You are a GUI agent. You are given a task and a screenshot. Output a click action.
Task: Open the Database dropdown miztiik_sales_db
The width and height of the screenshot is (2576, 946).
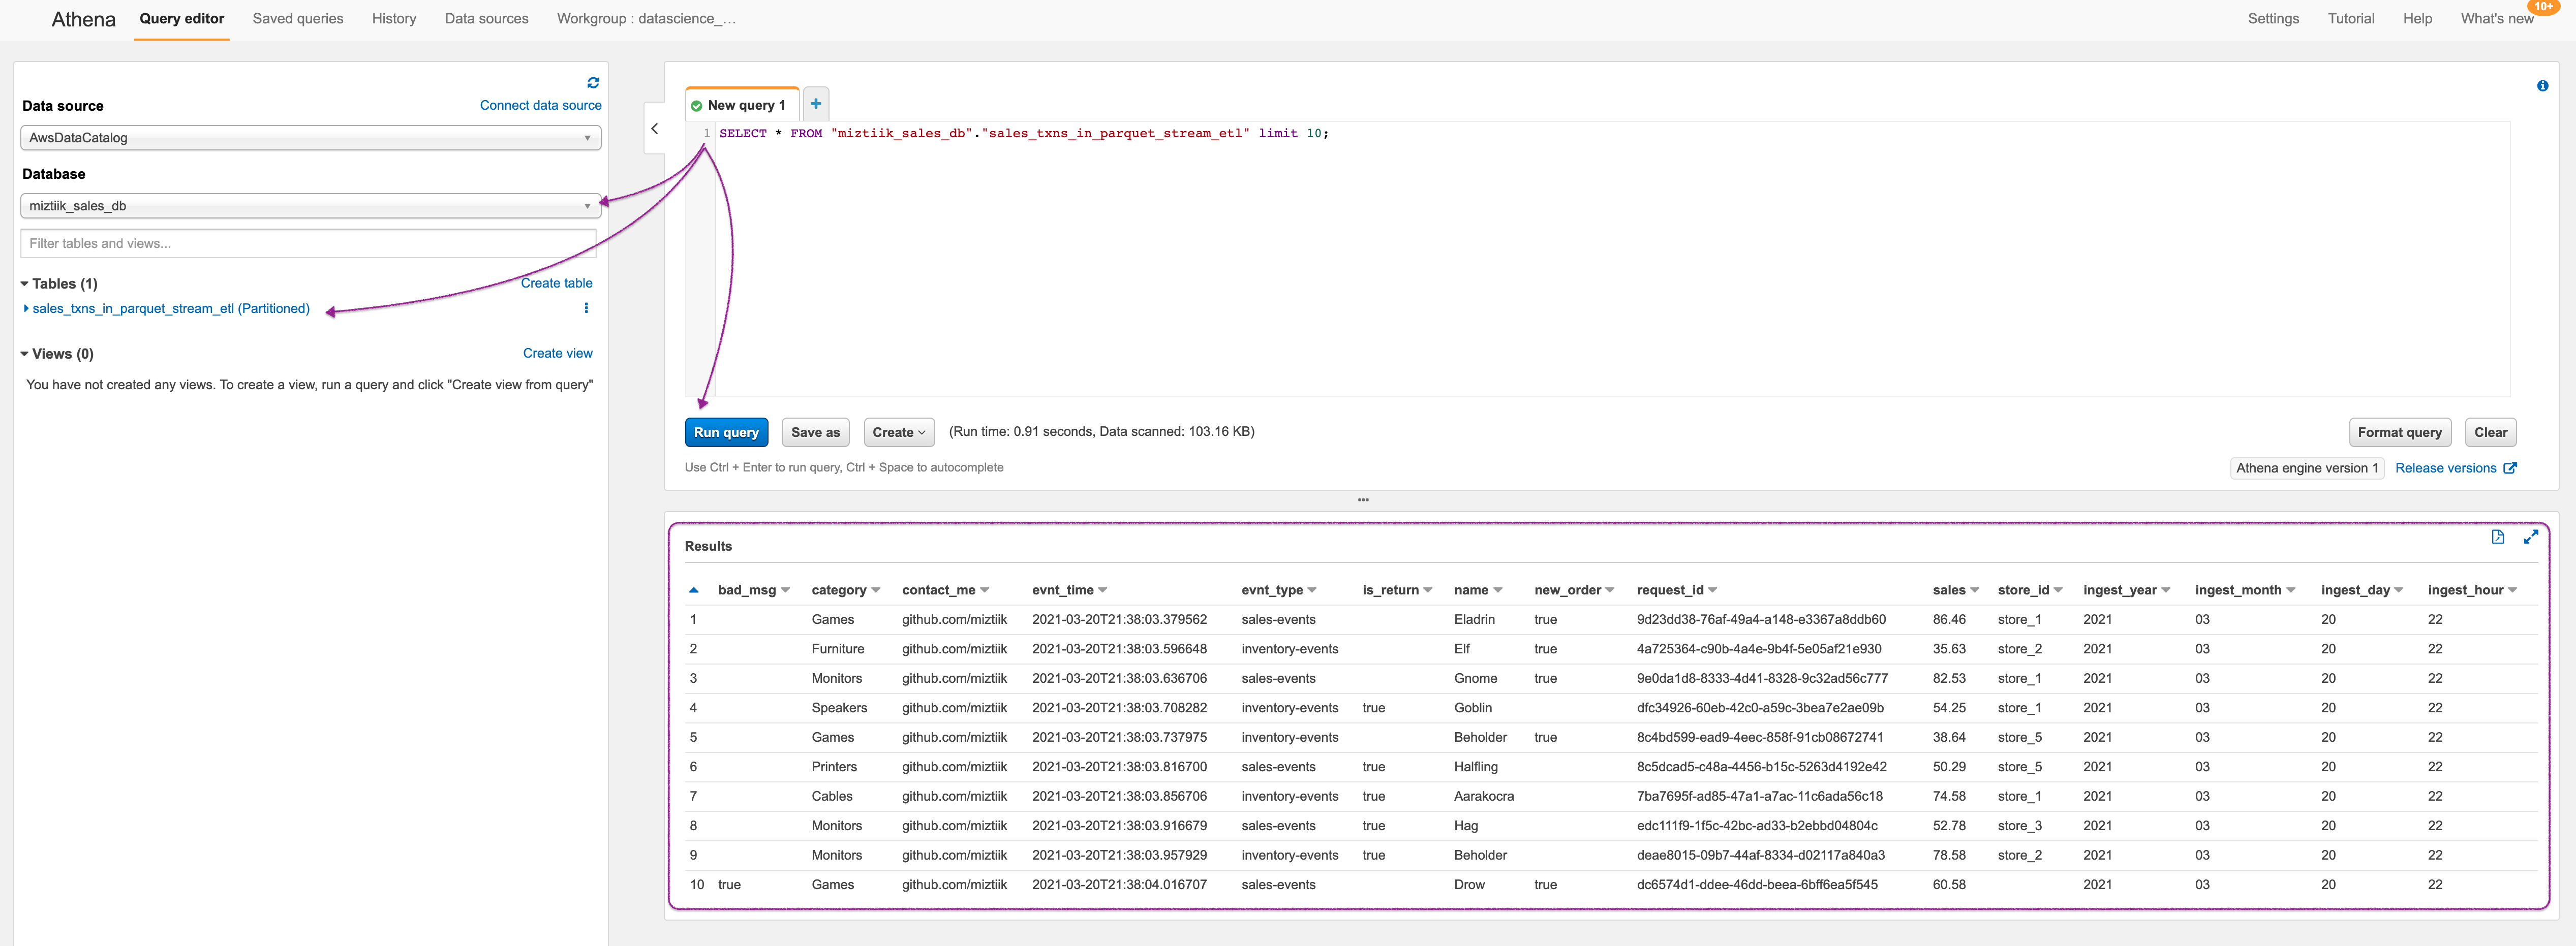[310, 206]
